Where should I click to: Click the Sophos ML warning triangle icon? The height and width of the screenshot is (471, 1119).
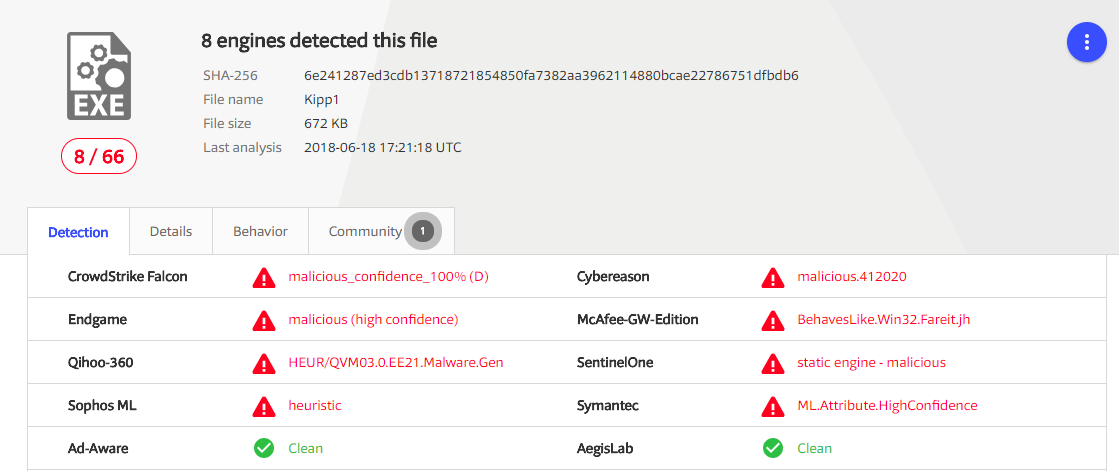(x=264, y=406)
